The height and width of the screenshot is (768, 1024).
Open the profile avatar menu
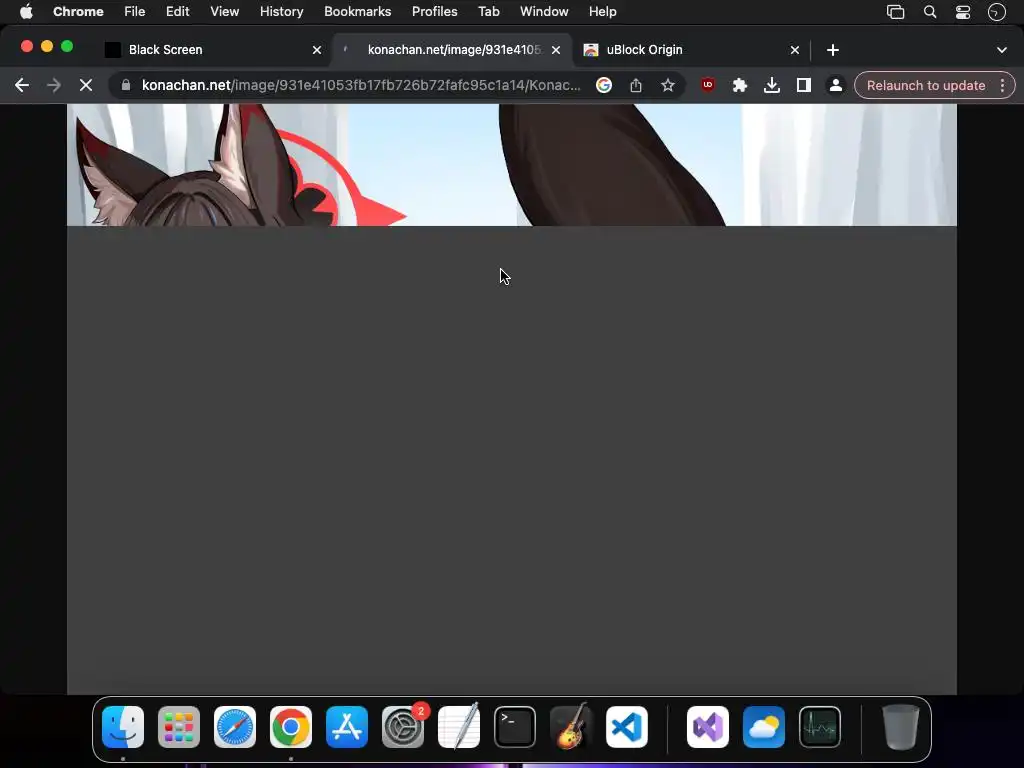click(835, 86)
